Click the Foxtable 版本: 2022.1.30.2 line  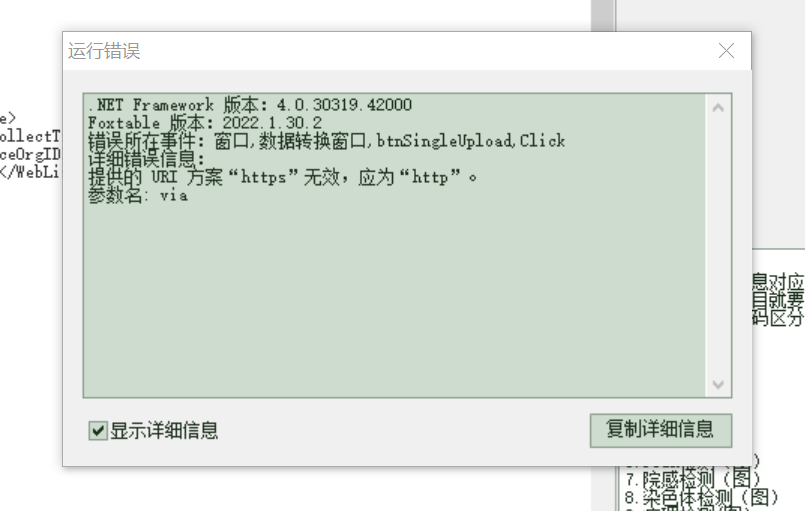click(x=205, y=123)
